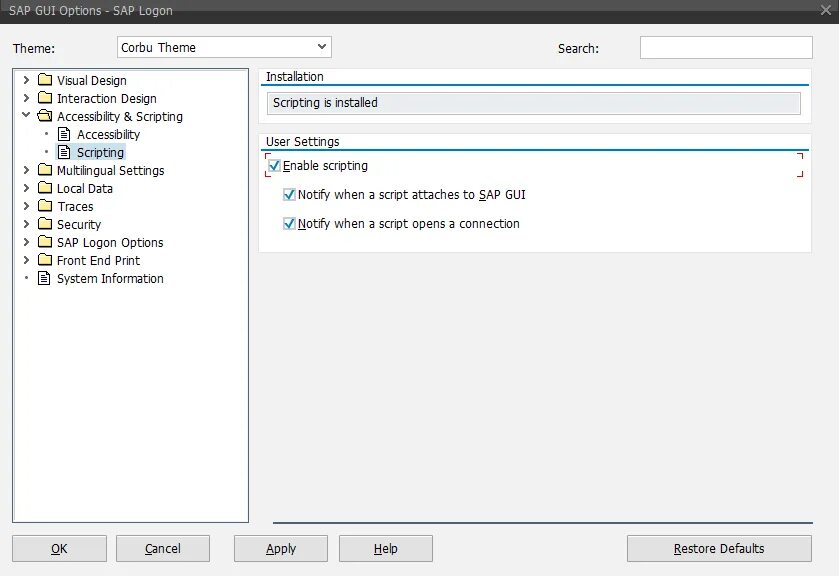Click the Restore Defaults button
This screenshot has height=576, width=839.
click(x=719, y=548)
